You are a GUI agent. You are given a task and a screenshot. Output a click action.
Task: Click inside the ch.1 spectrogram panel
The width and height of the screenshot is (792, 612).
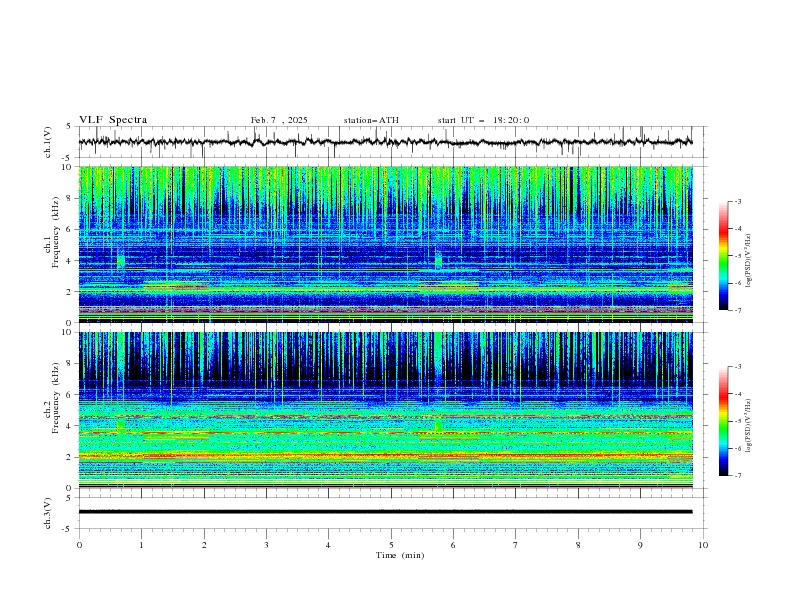(385, 244)
